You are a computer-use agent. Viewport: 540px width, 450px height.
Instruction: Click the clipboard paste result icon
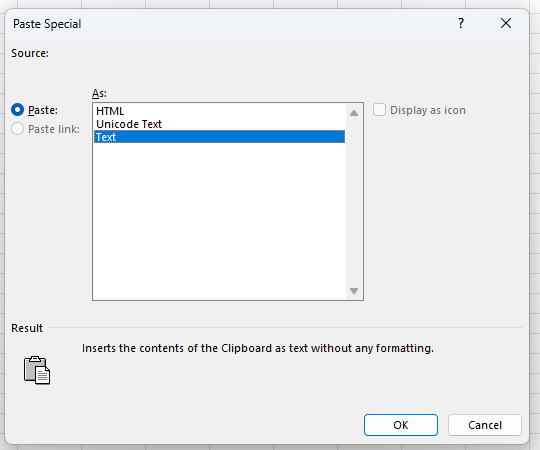pos(37,370)
